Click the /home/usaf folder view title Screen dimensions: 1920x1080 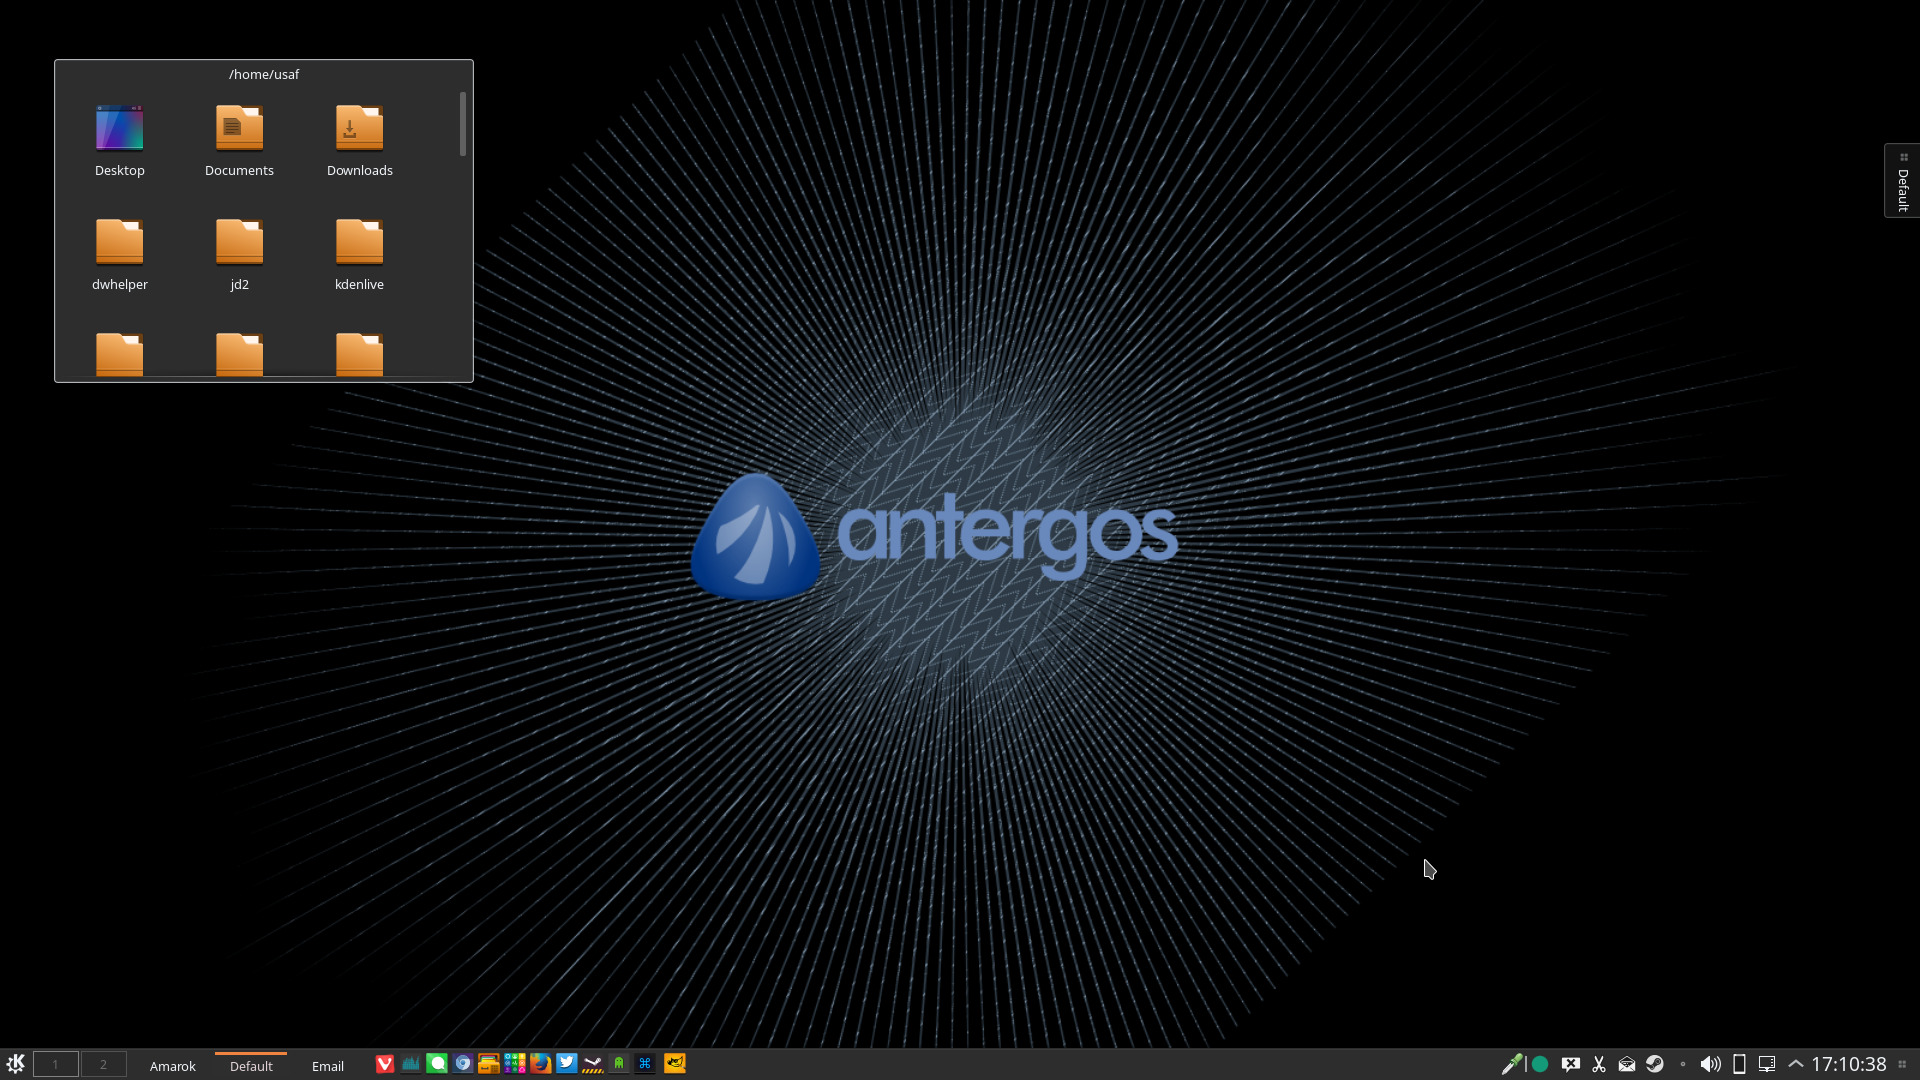coord(264,74)
